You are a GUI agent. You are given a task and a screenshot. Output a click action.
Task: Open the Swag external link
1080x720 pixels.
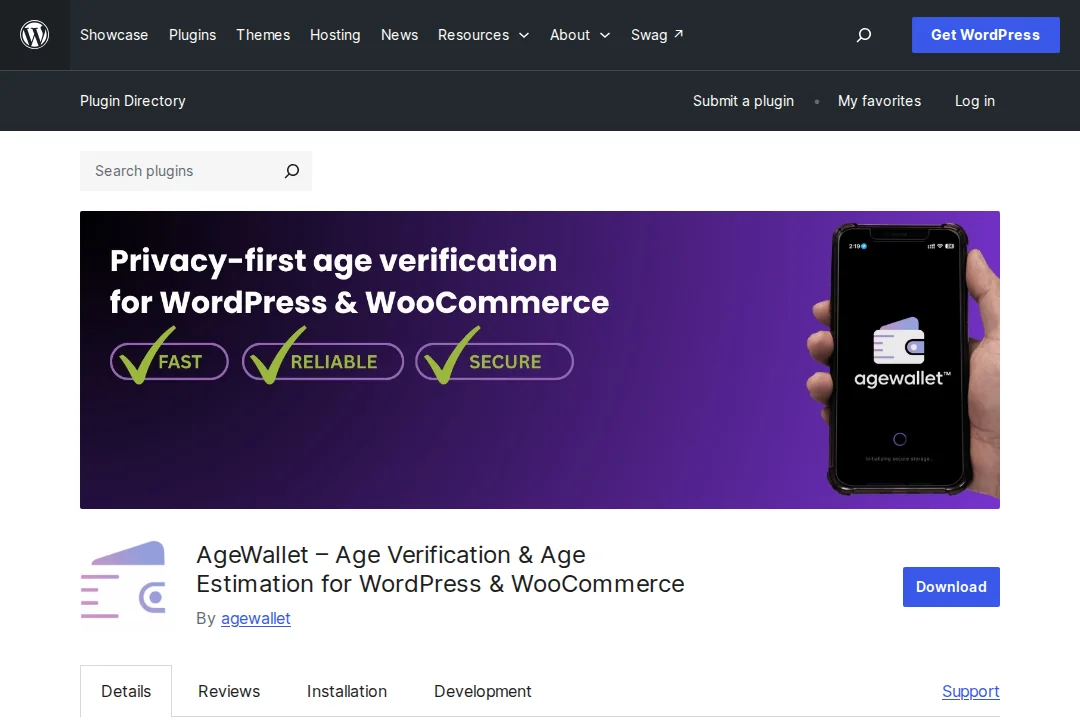tap(657, 34)
